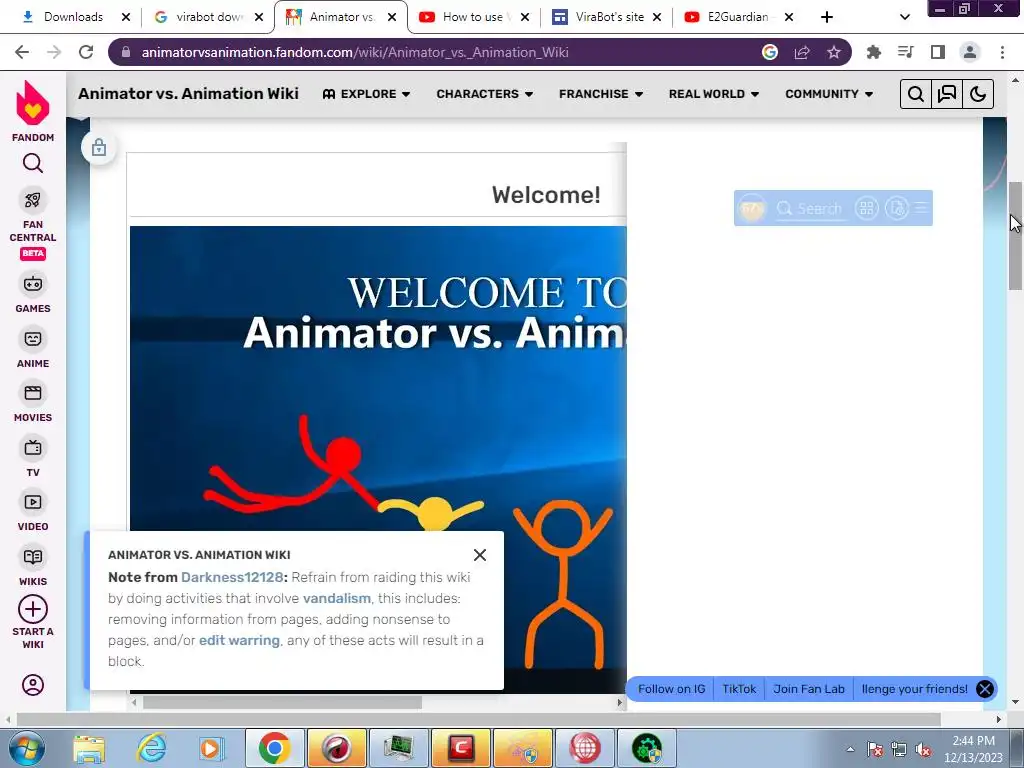Open the Windows Start menu

click(x=26, y=749)
